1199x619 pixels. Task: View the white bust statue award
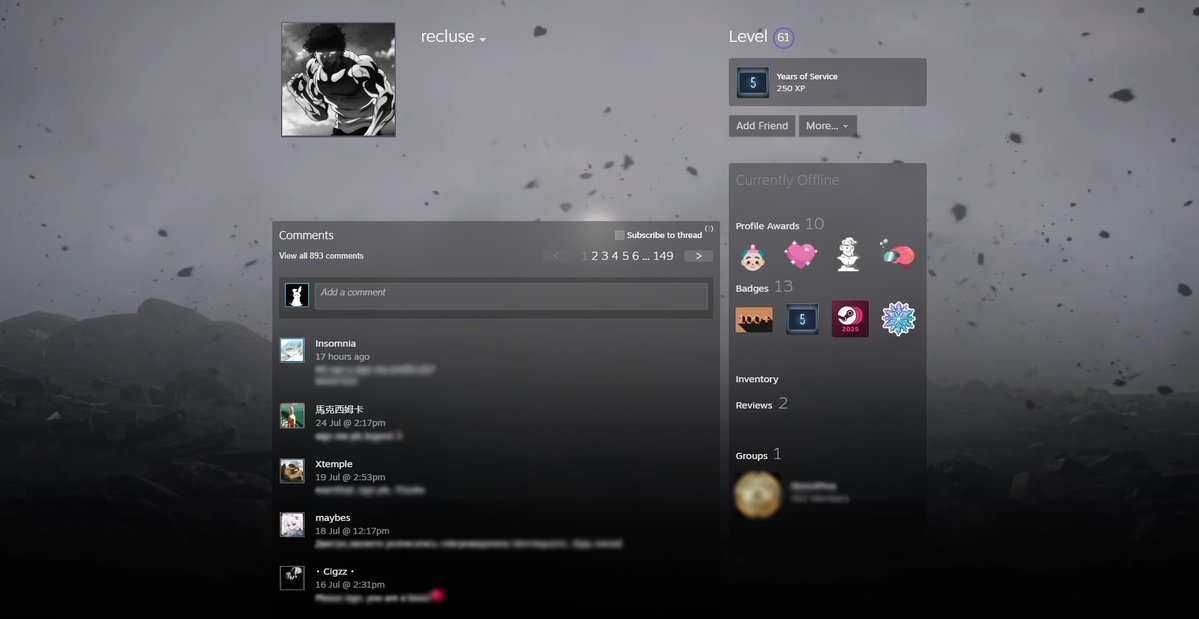click(848, 254)
